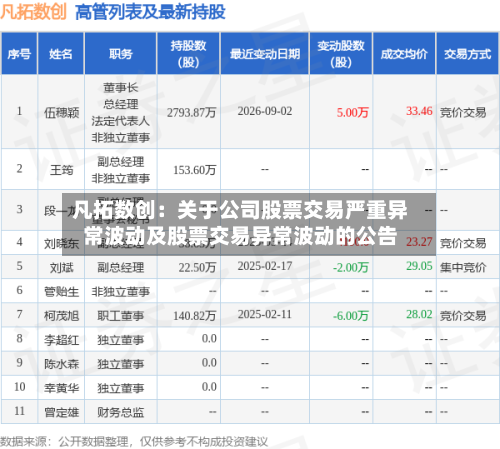Click the holding value 140.82万

[x=195, y=316]
